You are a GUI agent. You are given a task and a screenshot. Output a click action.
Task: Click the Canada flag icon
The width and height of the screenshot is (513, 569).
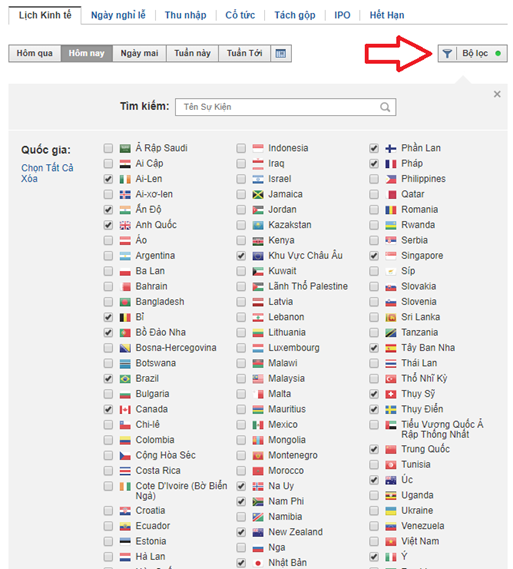point(125,410)
